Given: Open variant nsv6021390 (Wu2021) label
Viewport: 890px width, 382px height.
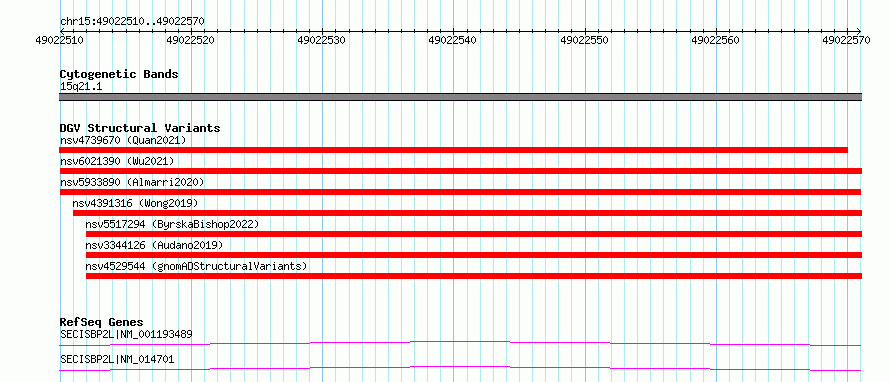Looking at the screenshot, I should click(x=117, y=161).
